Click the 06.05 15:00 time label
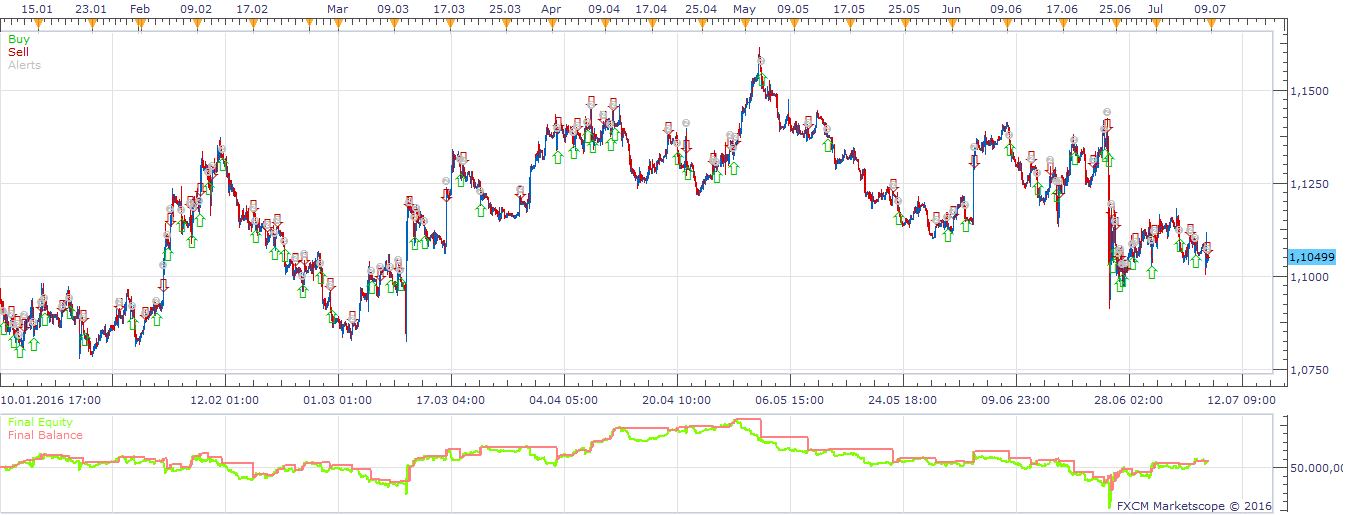The width and height of the screenshot is (1345, 515). (x=789, y=400)
